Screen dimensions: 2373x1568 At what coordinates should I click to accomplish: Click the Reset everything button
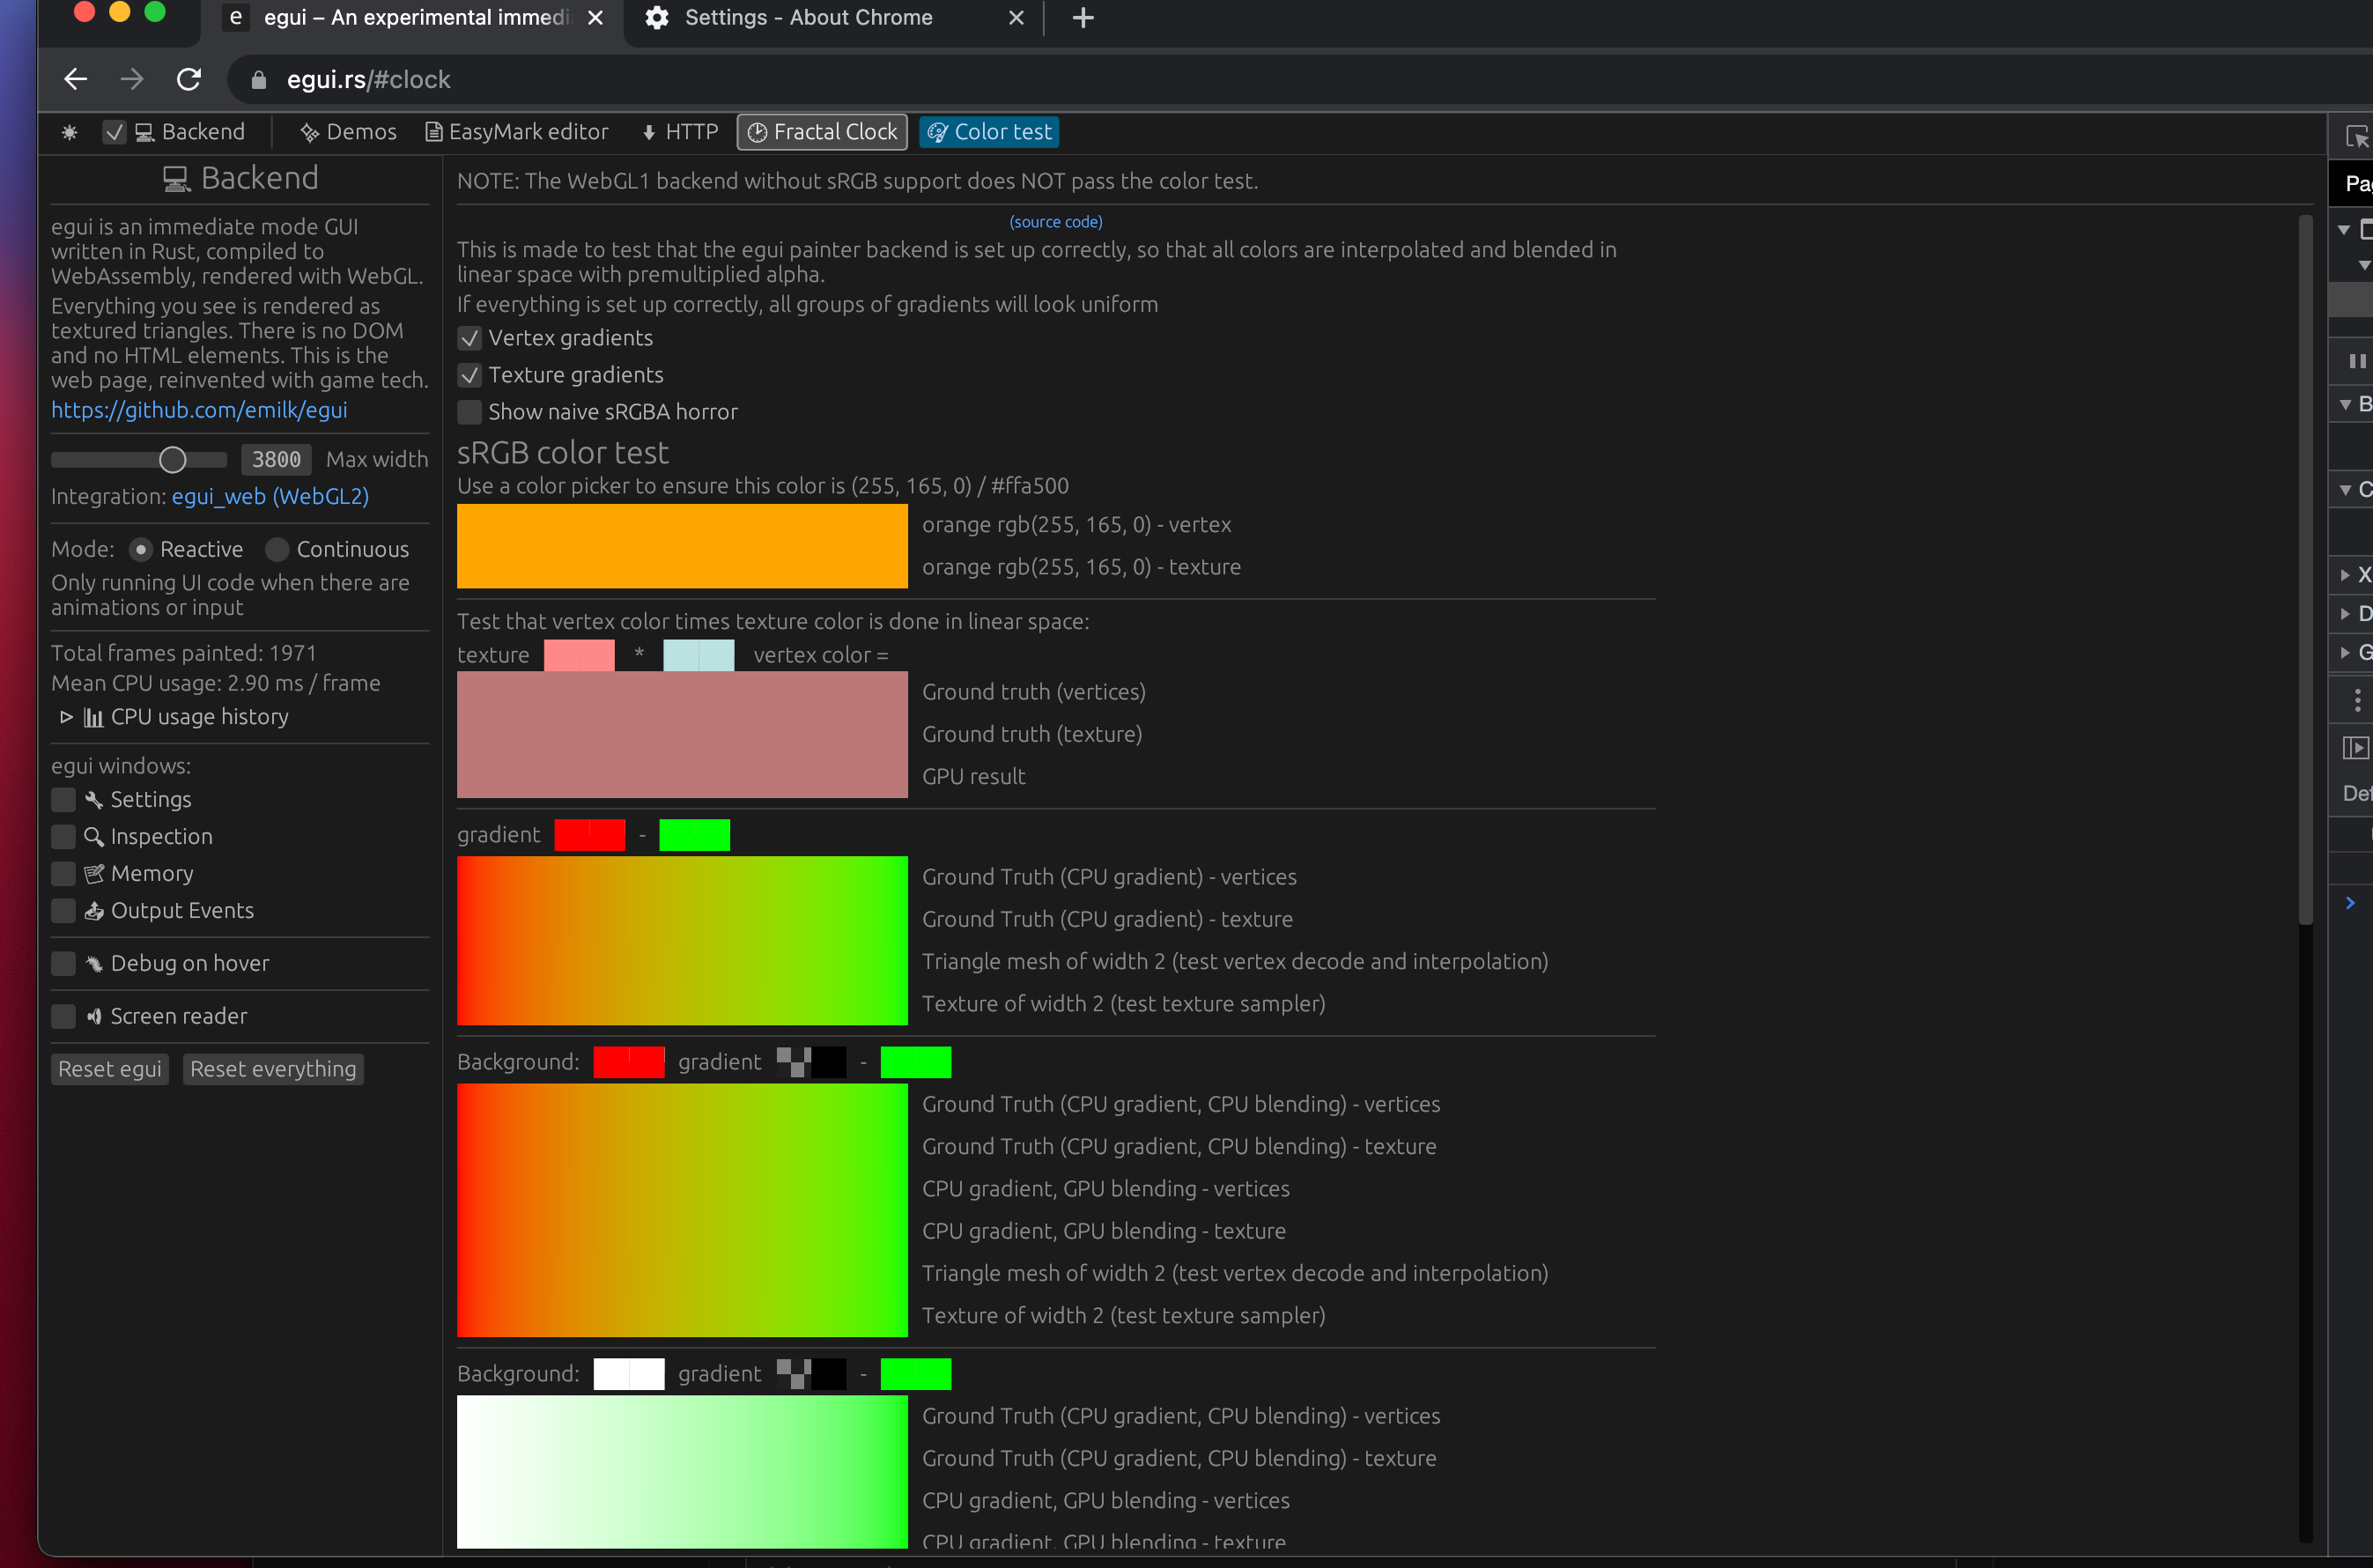click(x=273, y=1068)
